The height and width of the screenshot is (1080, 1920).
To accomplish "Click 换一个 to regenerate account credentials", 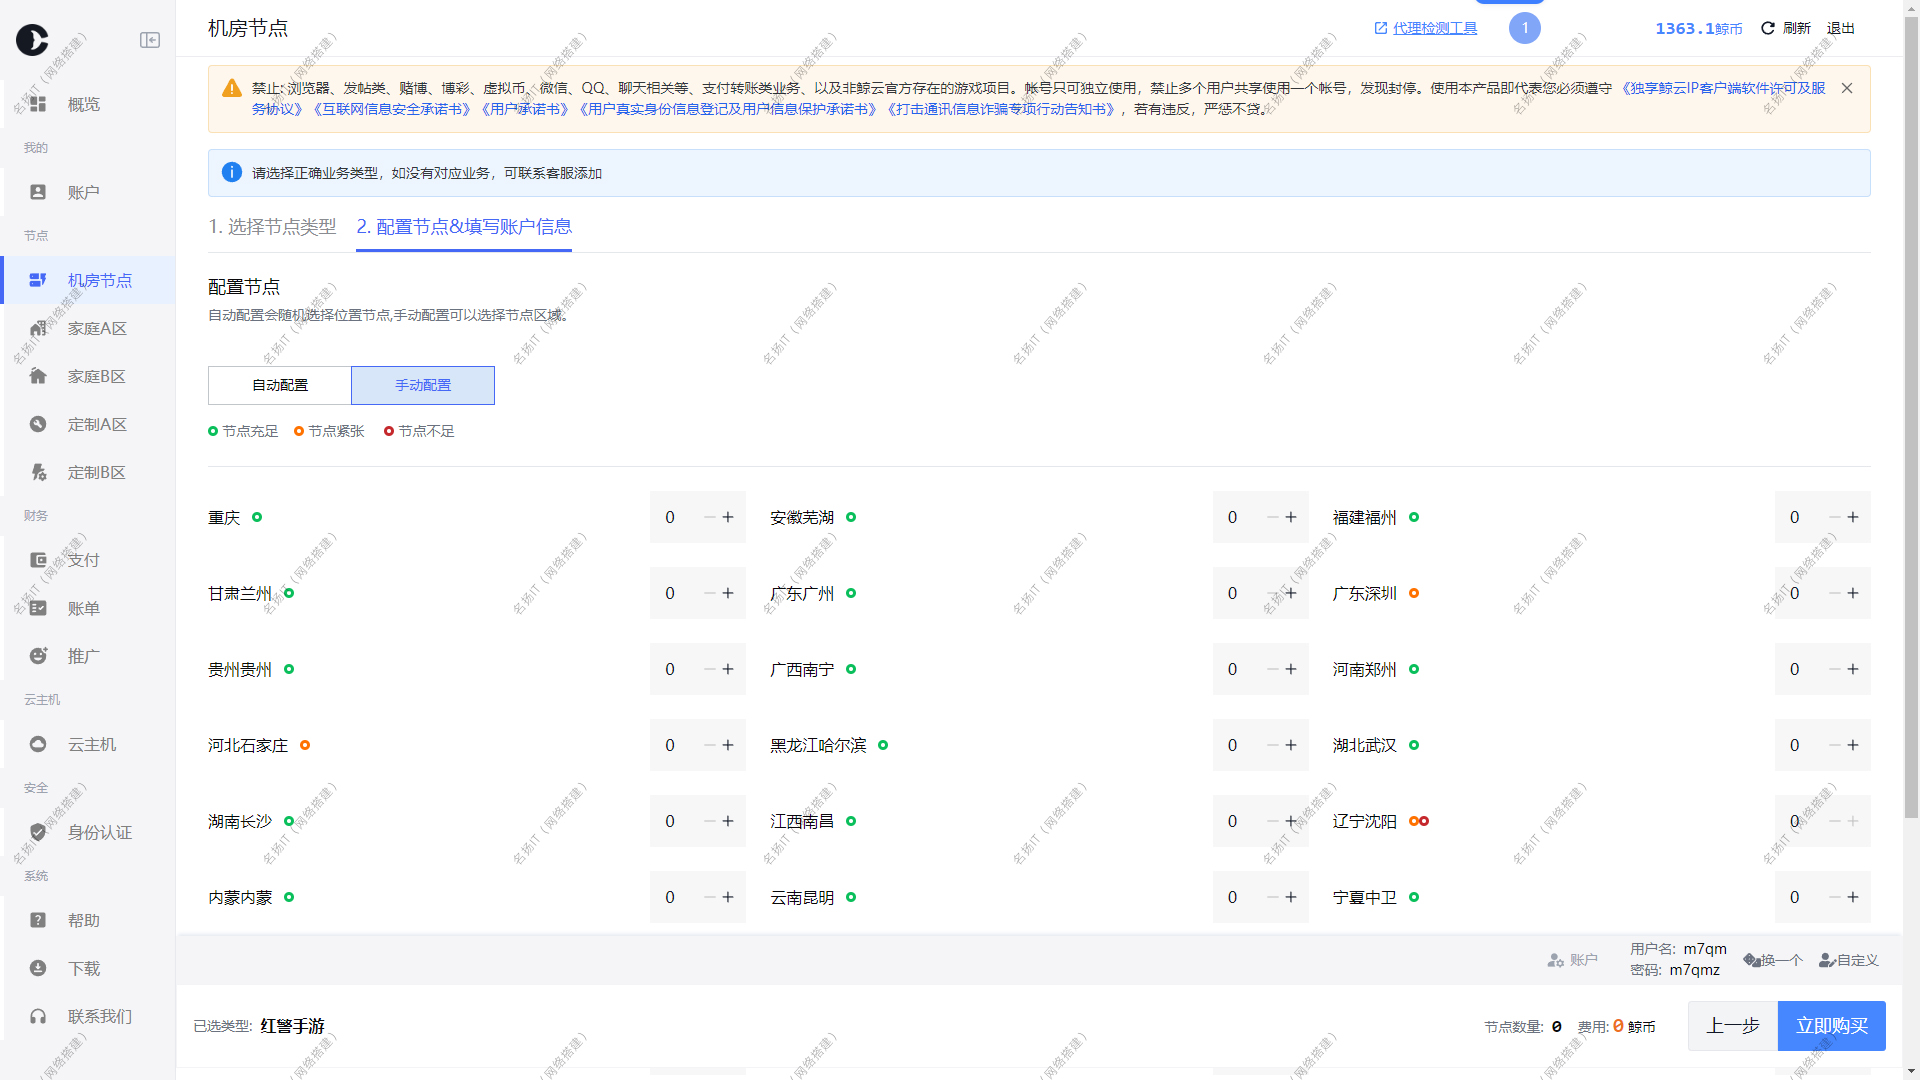I will tap(1773, 960).
